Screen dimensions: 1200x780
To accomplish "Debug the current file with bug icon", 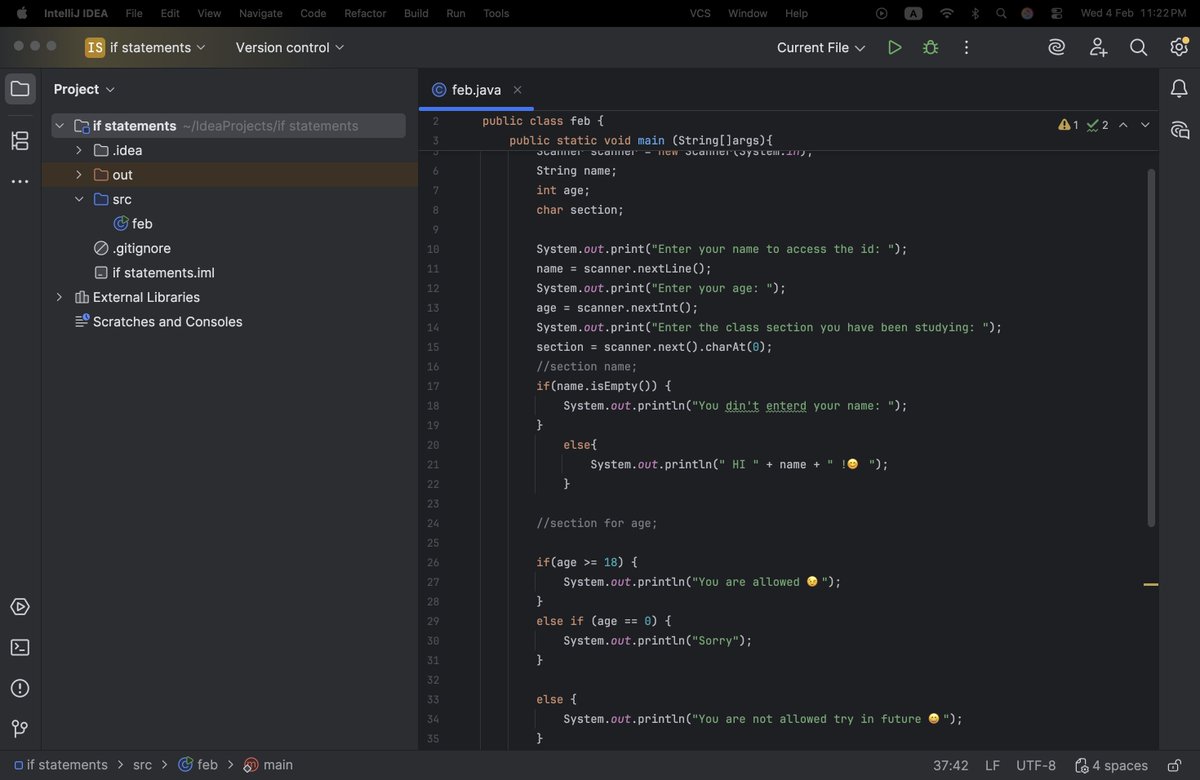I will pyautogui.click(x=930, y=47).
